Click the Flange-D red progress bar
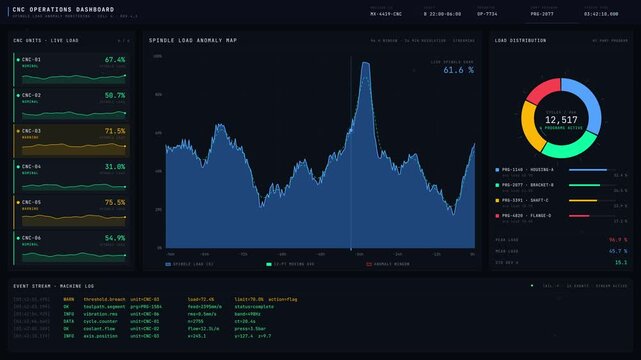 pos(579,216)
